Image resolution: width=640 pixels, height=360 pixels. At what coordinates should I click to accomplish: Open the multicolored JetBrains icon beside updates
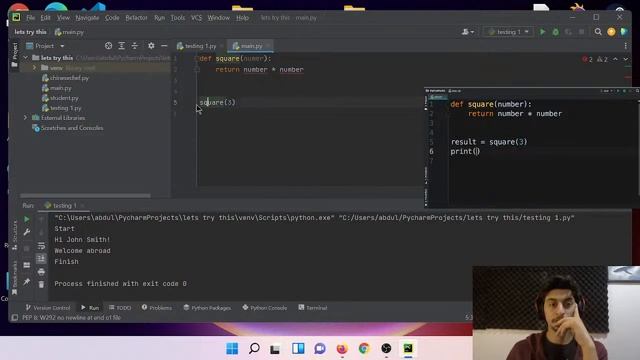(624, 32)
